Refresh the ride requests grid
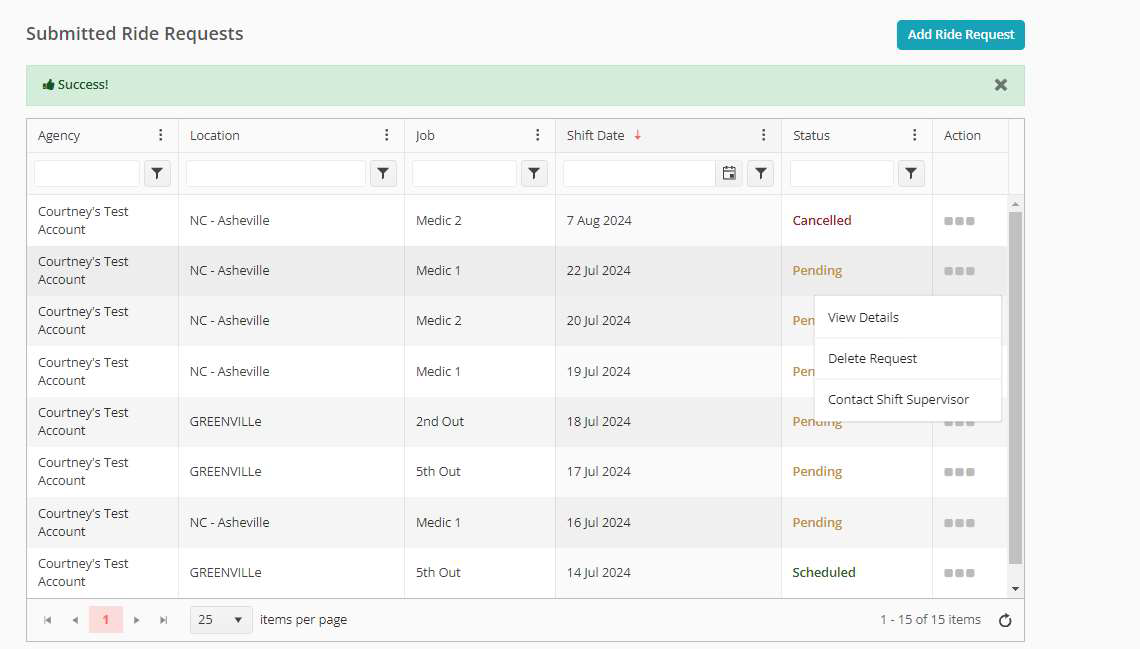This screenshot has height=649, width=1140. coord(1005,620)
